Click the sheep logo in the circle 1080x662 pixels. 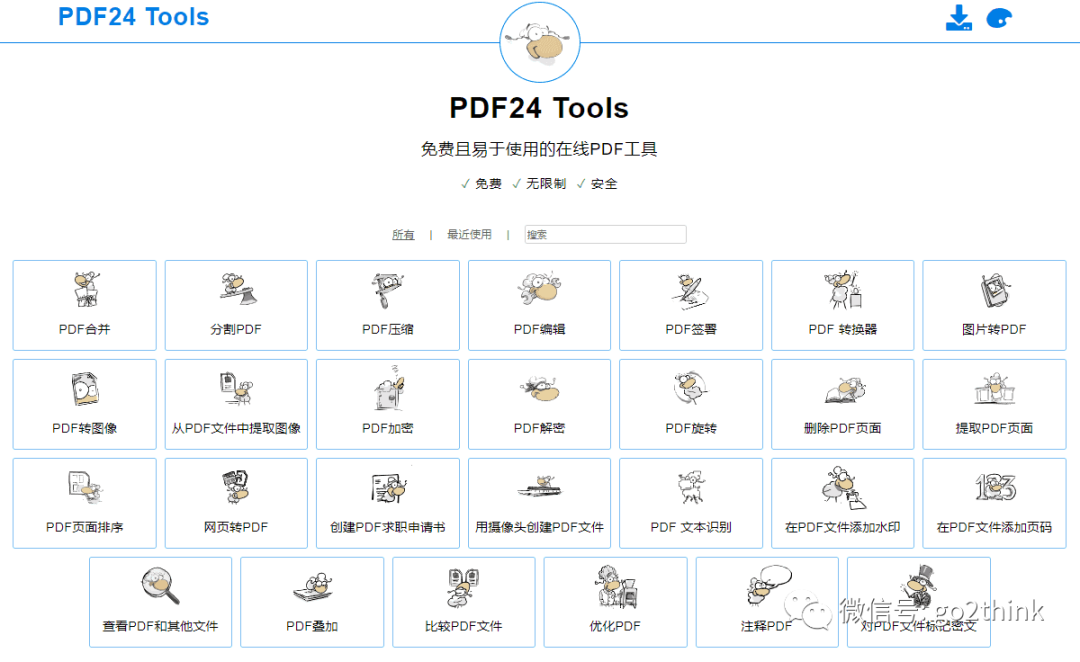click(540, 43)
